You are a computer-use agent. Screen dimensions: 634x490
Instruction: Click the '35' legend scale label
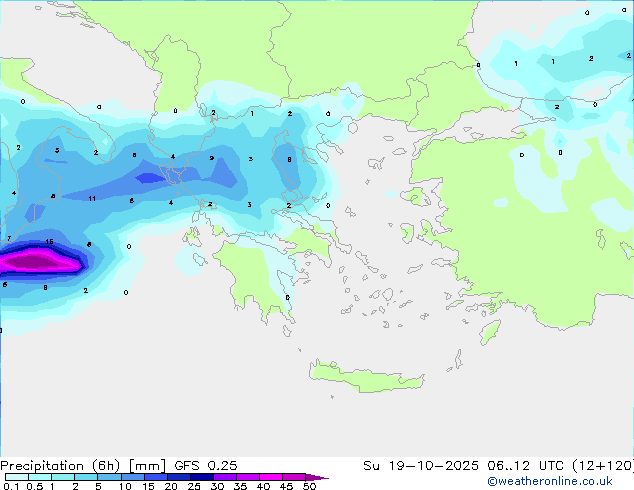click(240, 486)
